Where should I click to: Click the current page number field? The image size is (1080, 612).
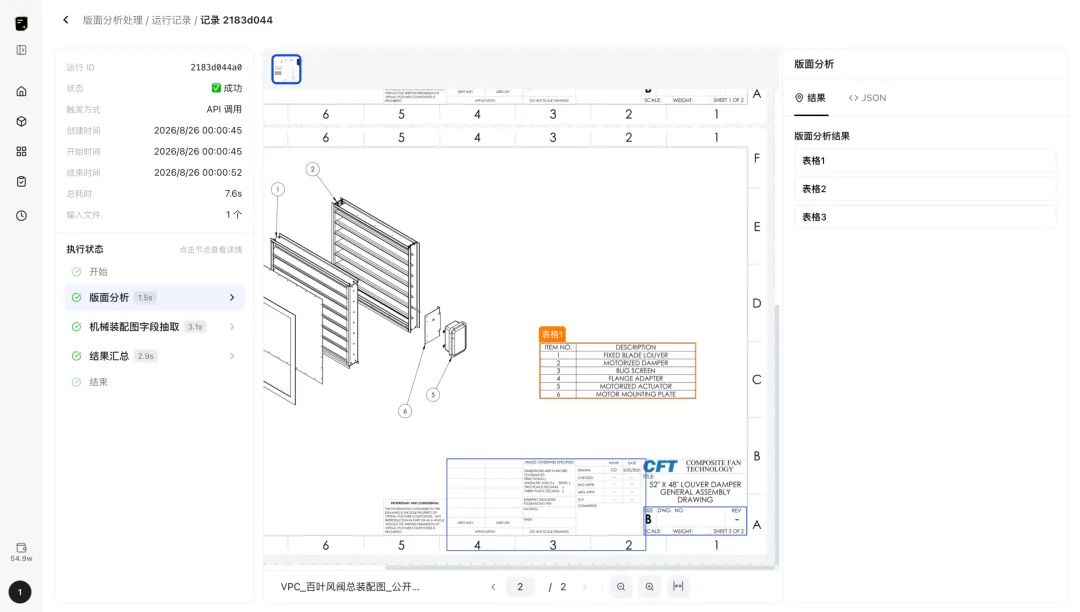coord(520,587)
